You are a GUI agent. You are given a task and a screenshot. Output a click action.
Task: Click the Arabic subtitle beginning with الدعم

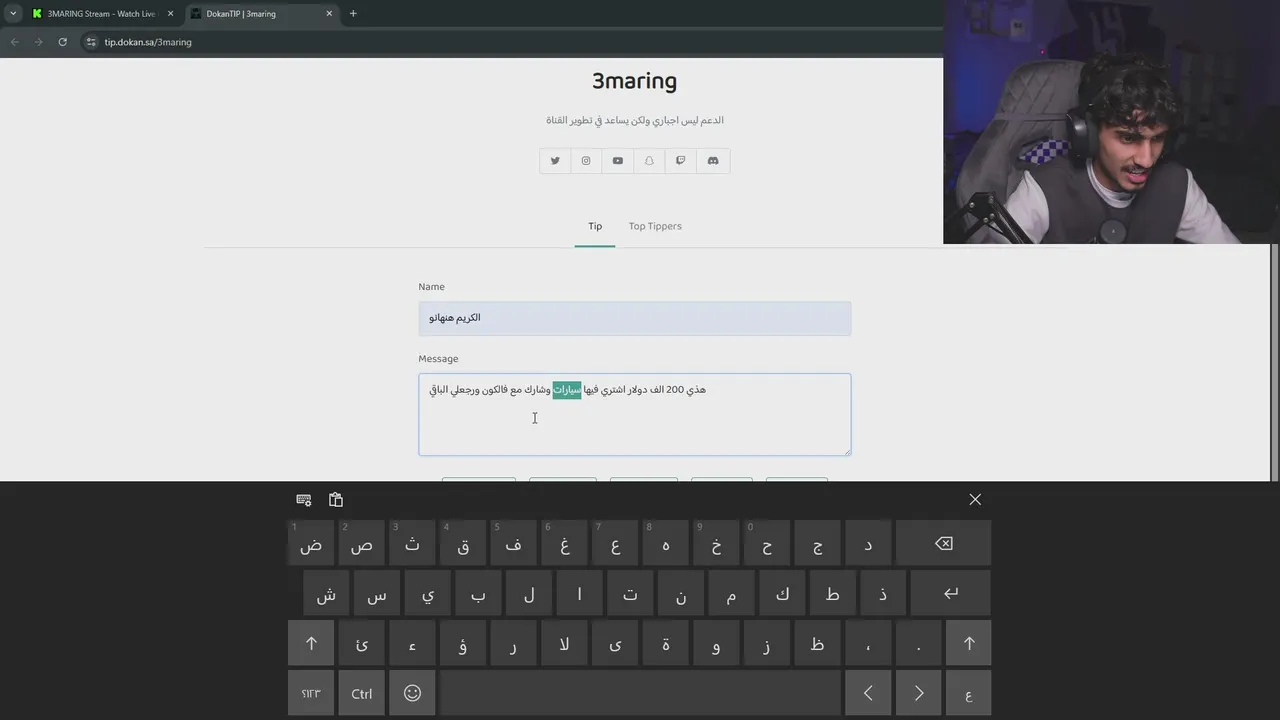tap(634, 120)
